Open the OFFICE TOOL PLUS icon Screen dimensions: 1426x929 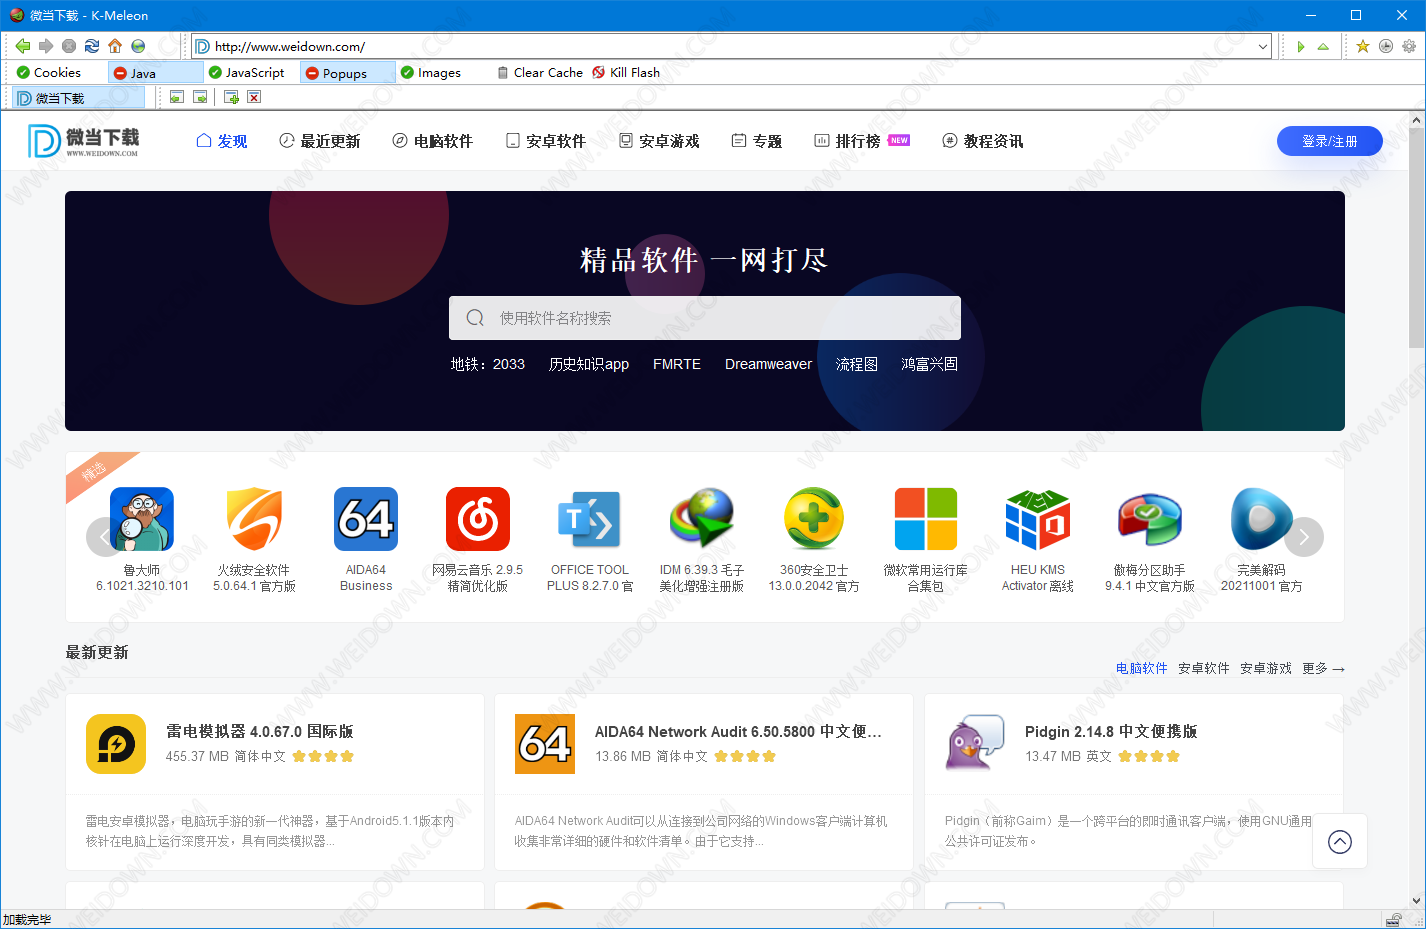click(590, 519)
